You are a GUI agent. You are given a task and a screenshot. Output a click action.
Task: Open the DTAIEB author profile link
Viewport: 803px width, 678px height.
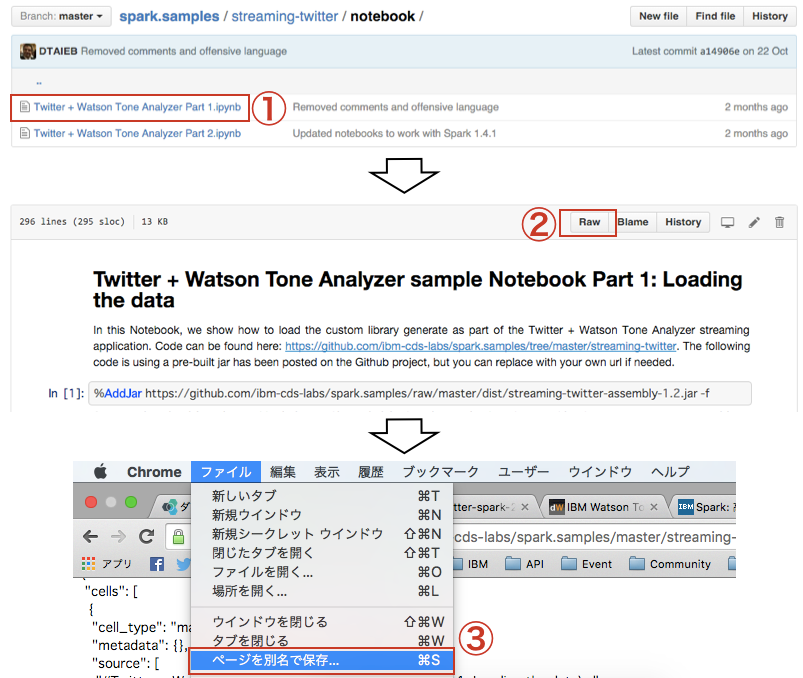[58, 51]
